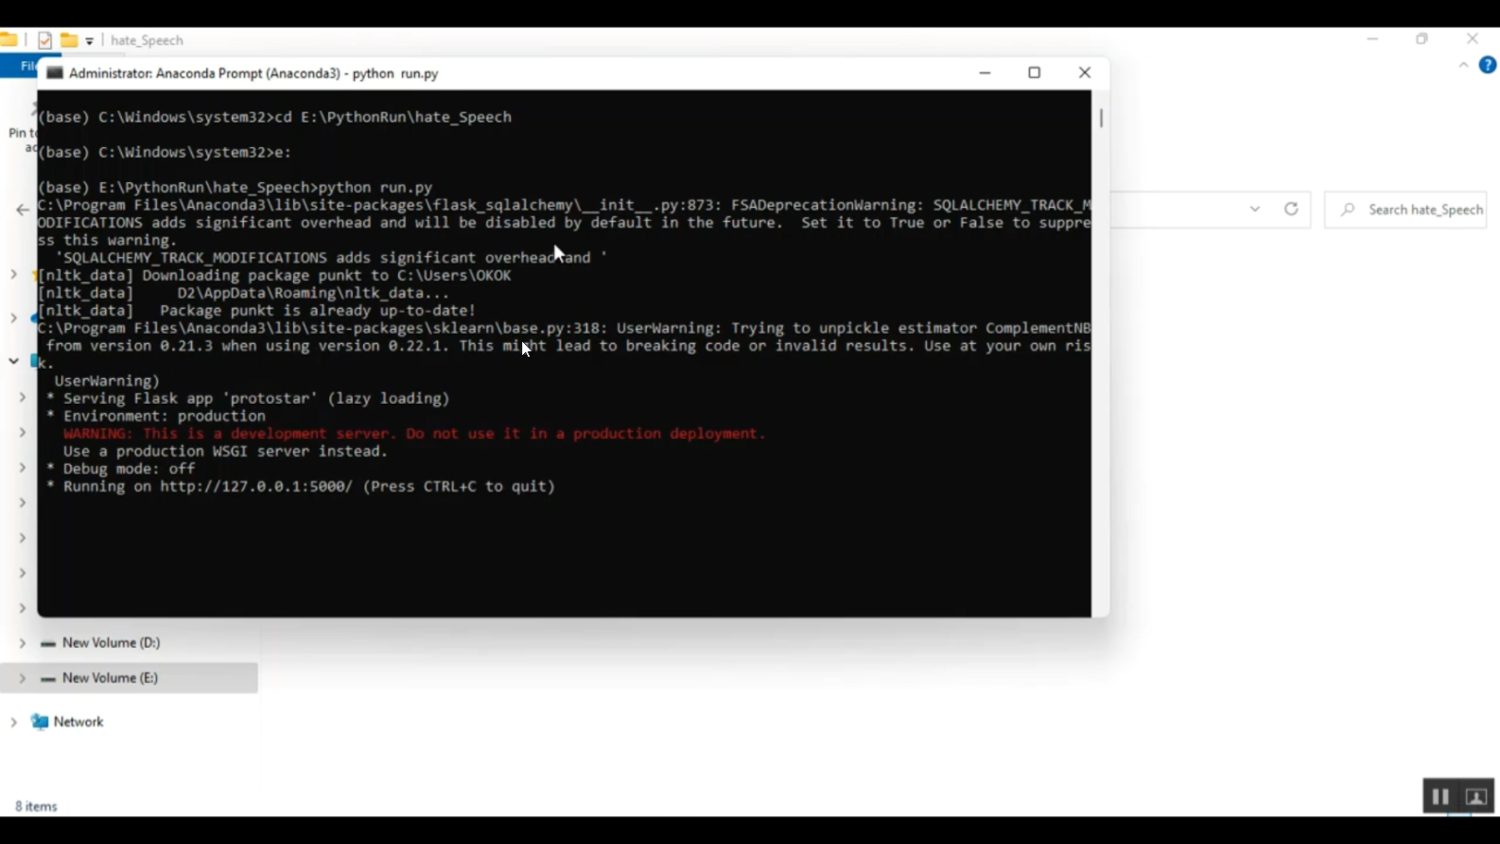Click New folder icon in Explorer title bar

69,40
